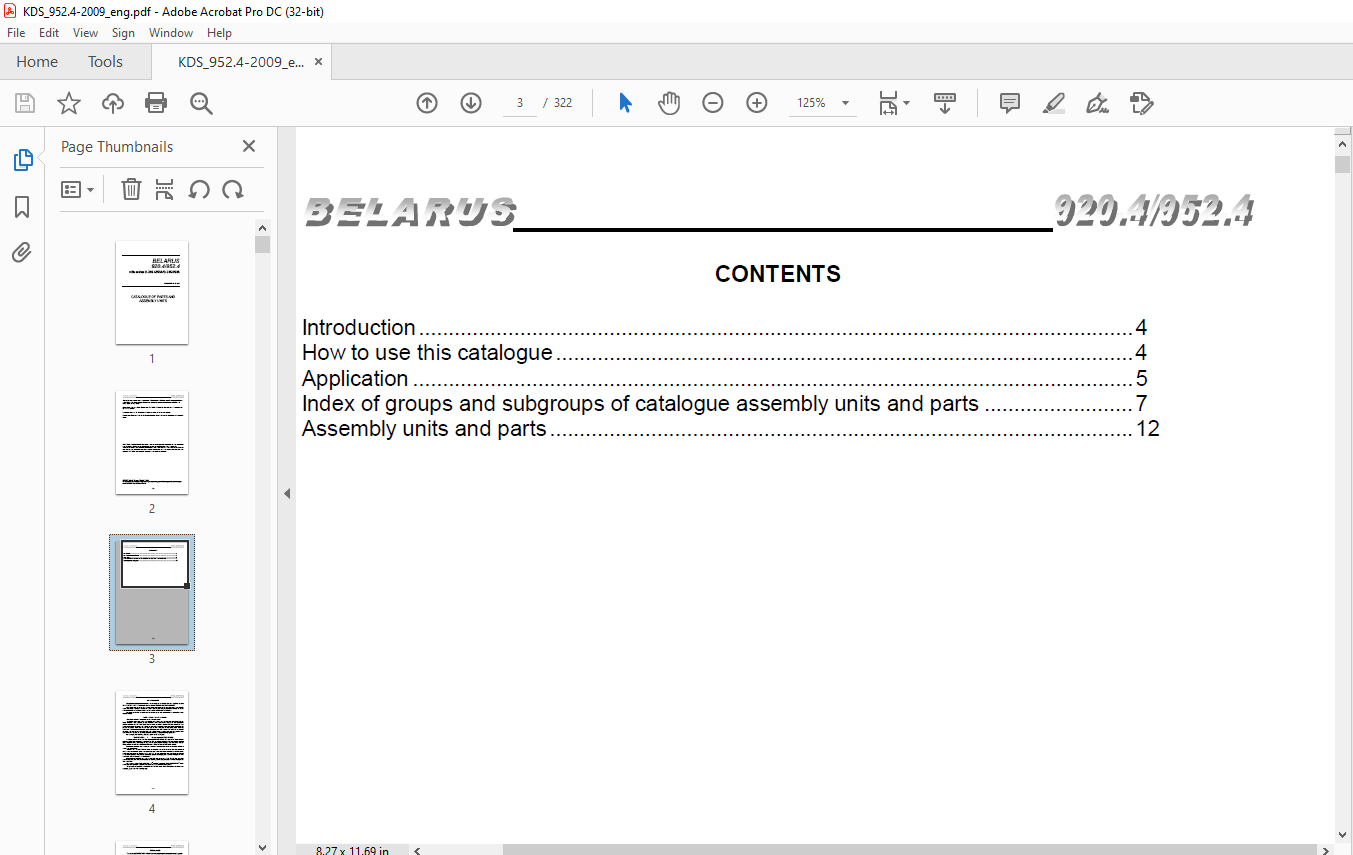Switch to the Home tab

[37, 62]
